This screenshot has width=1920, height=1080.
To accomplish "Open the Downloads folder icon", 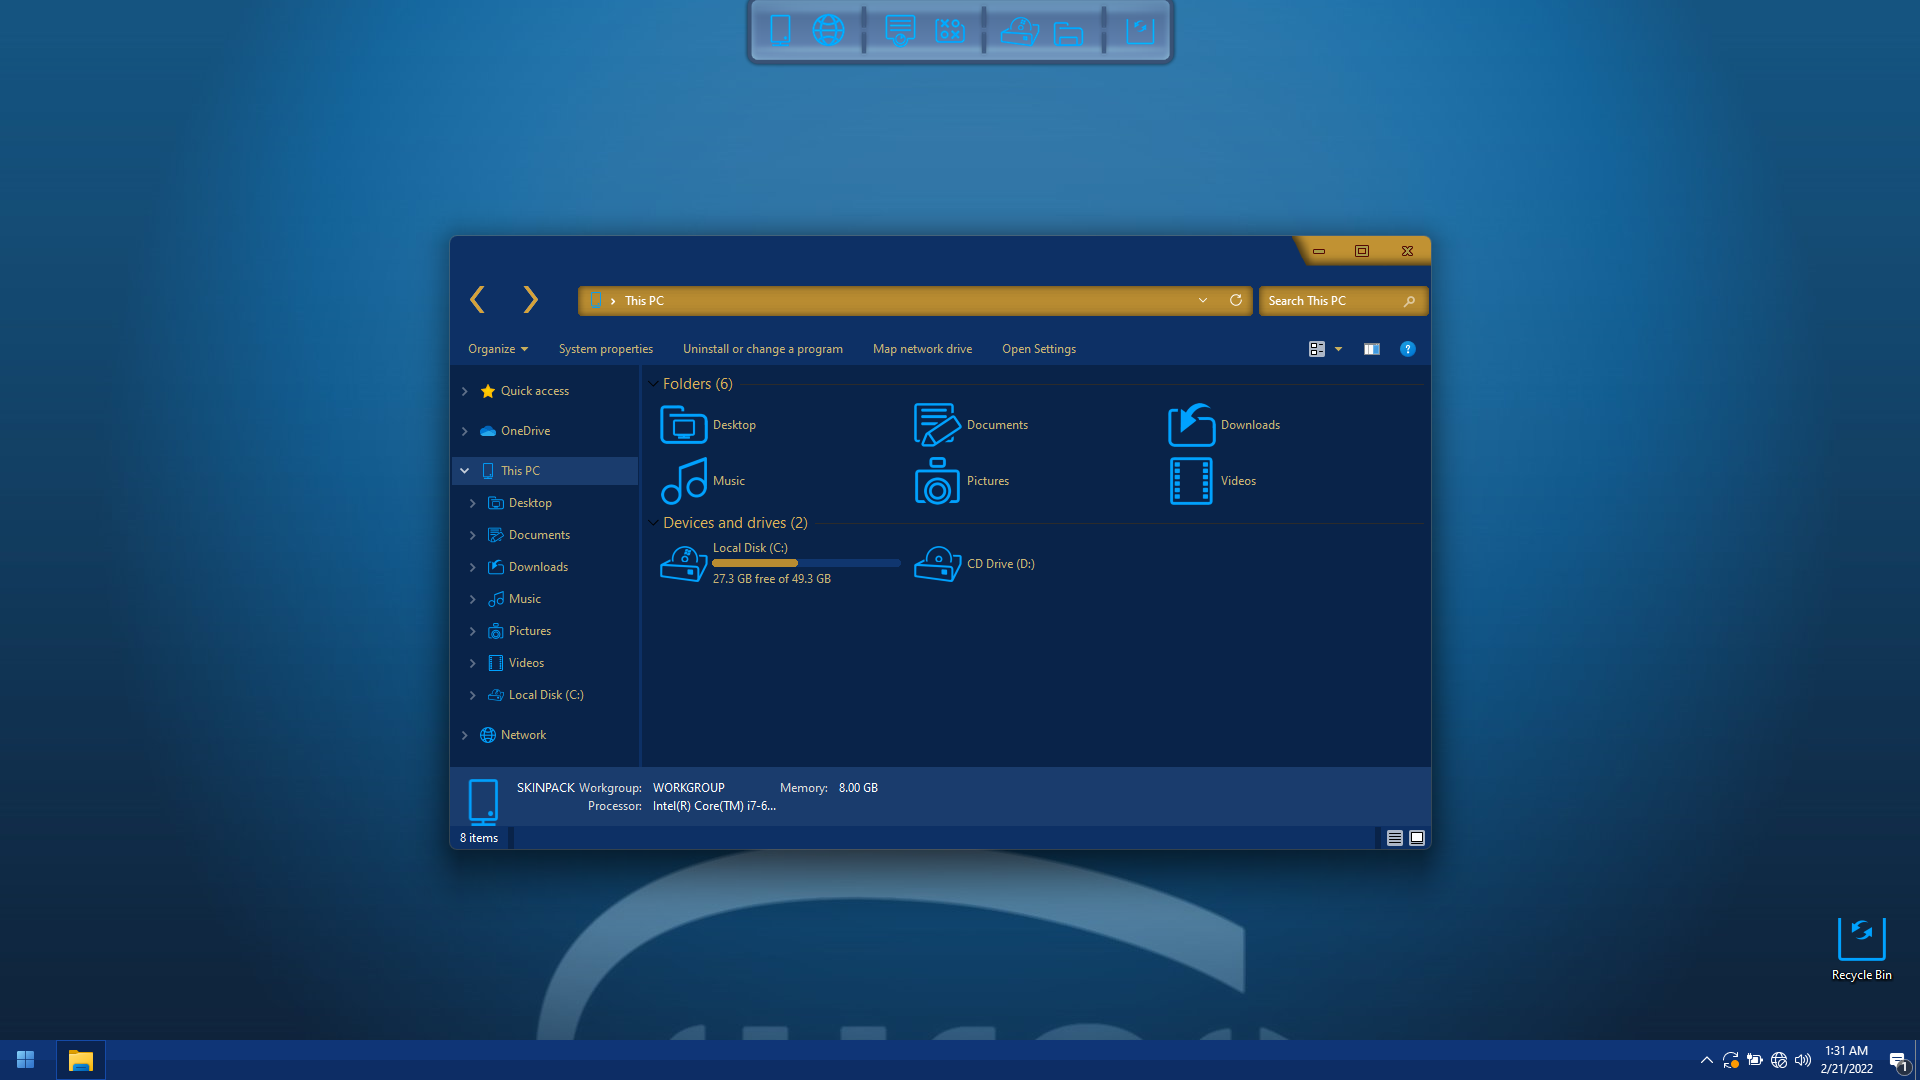I will click(x=1191, y=425).
